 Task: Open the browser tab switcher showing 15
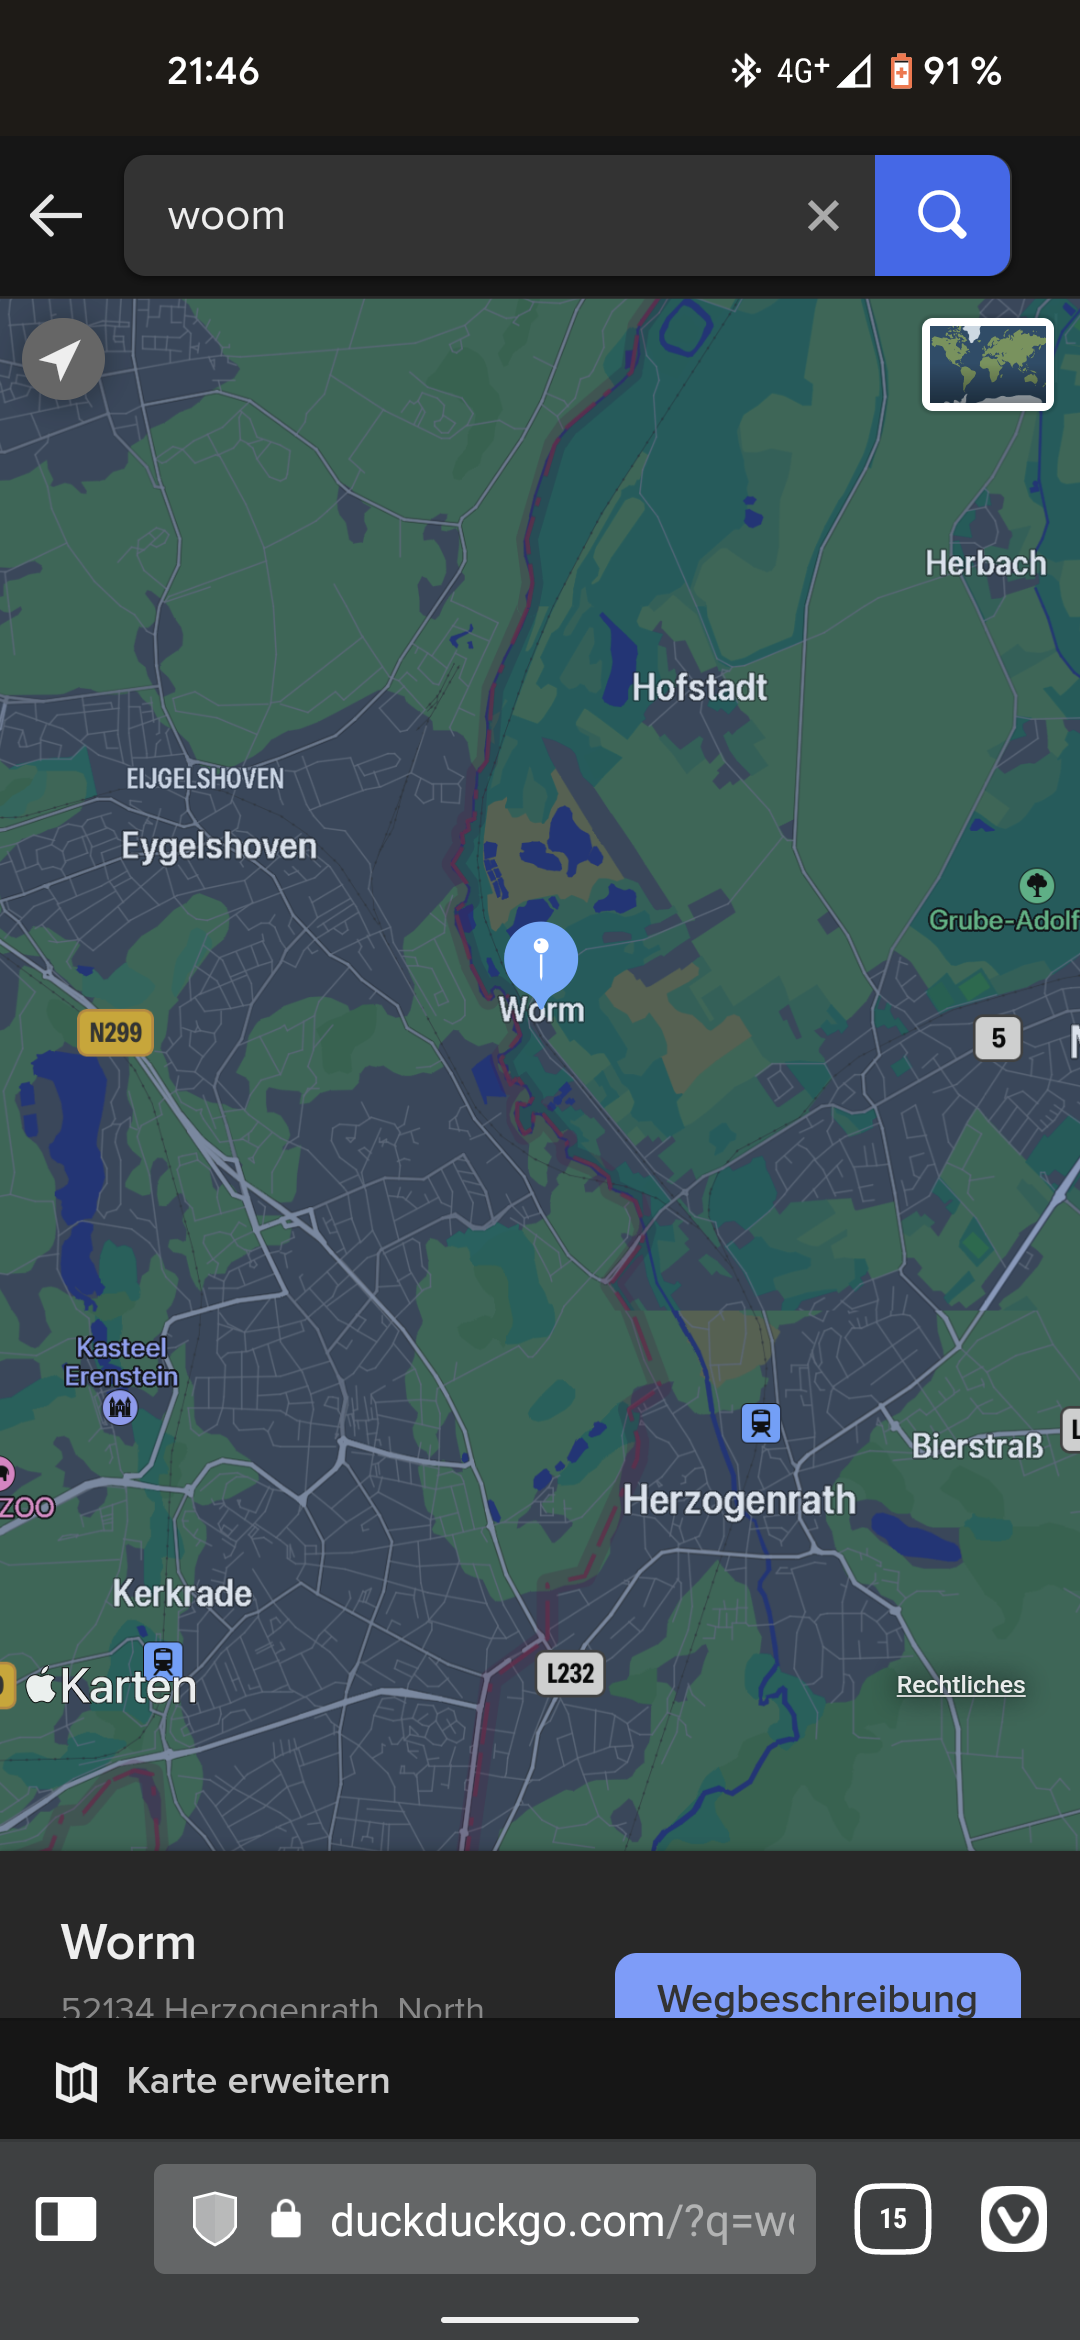893,2219
